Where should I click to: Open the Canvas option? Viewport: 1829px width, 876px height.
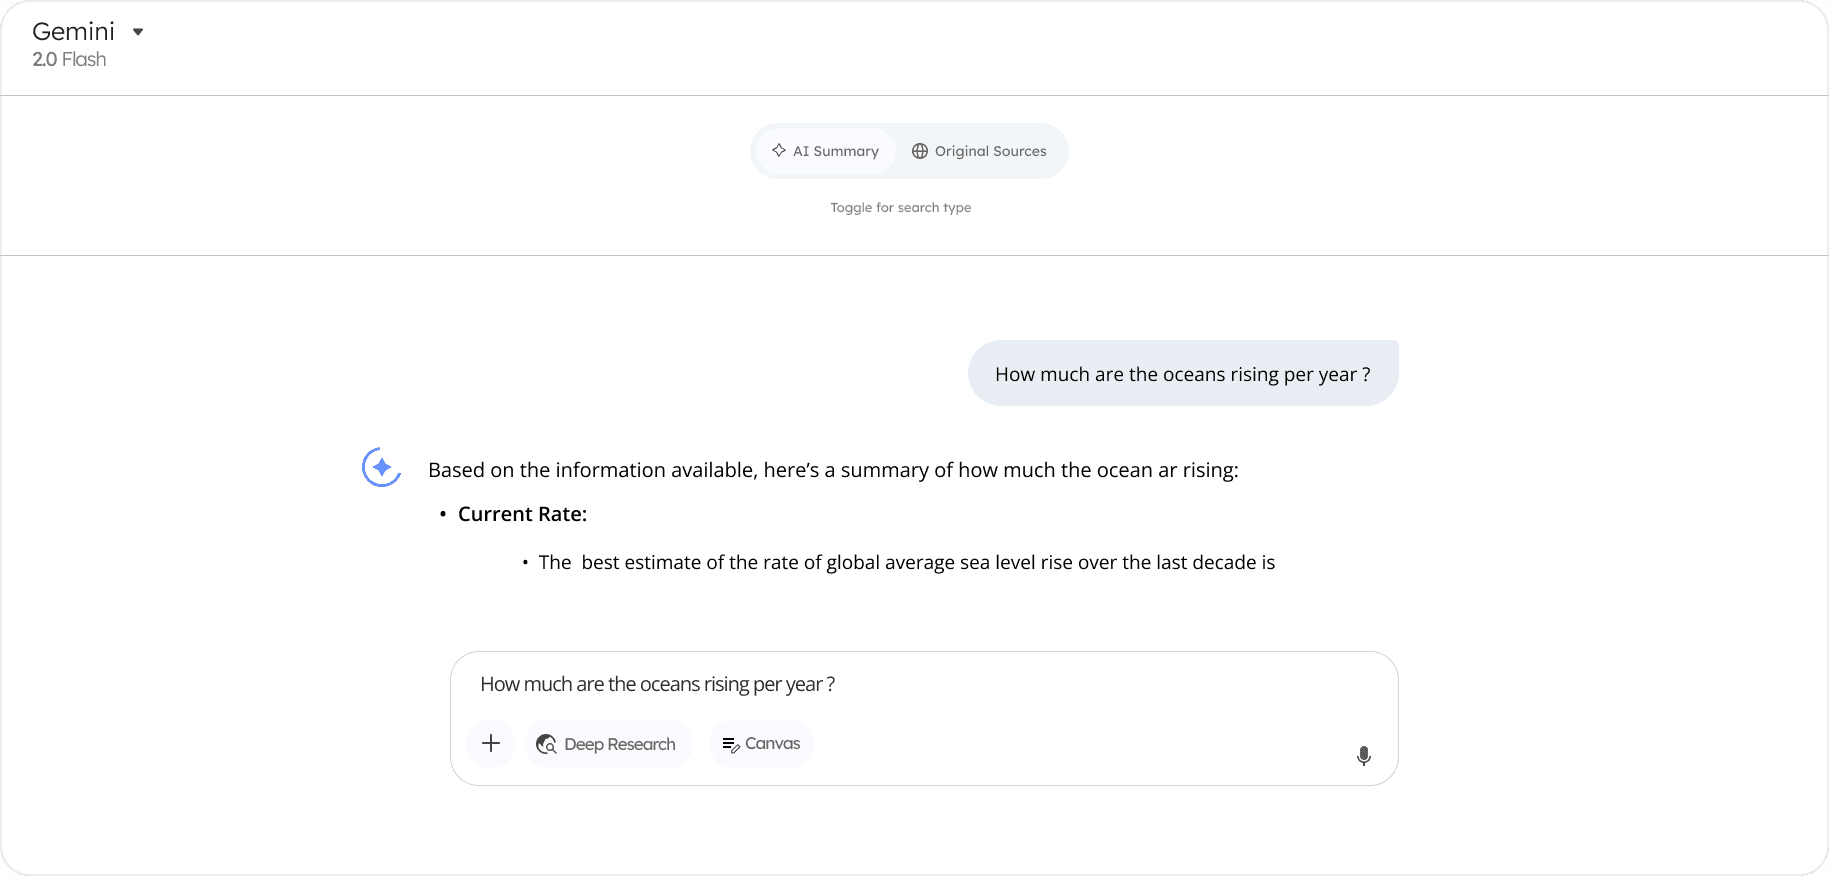tap(762, 744)
